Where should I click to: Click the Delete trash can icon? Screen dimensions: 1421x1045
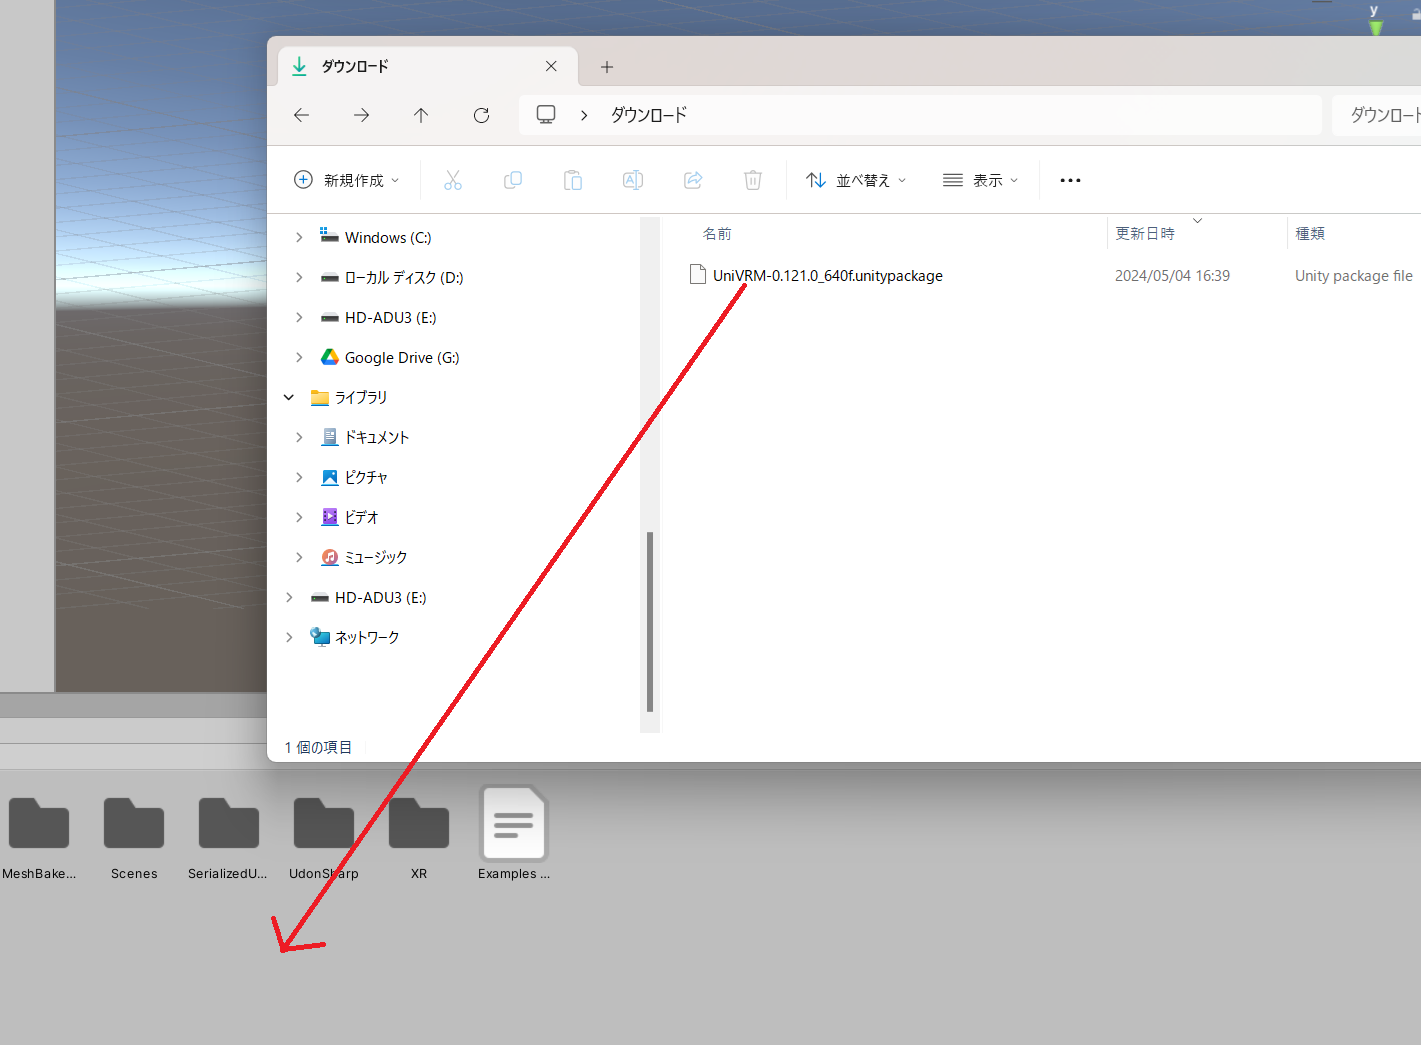click(x=753, y=180)
